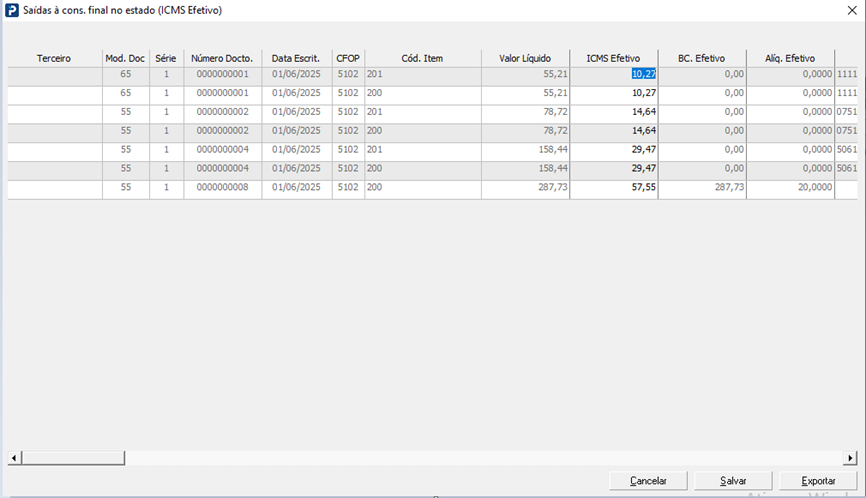Click Mod. Doc 65 in first row
This screenshot has height=498, width=866.
click(125, 75)
